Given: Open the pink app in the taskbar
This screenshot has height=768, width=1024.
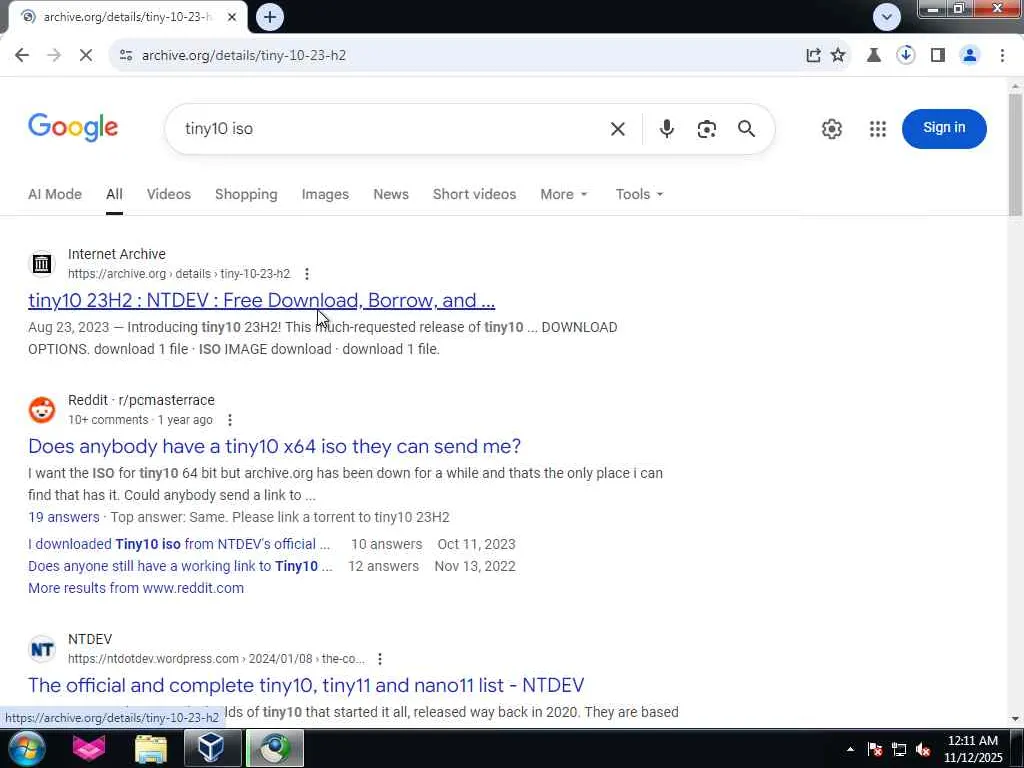Looking at the screenshot, I should pos(89,748).
